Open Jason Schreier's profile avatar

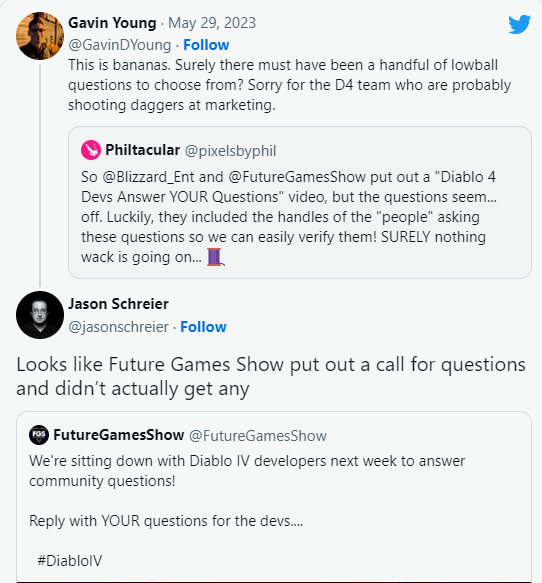tap(40, 315)
